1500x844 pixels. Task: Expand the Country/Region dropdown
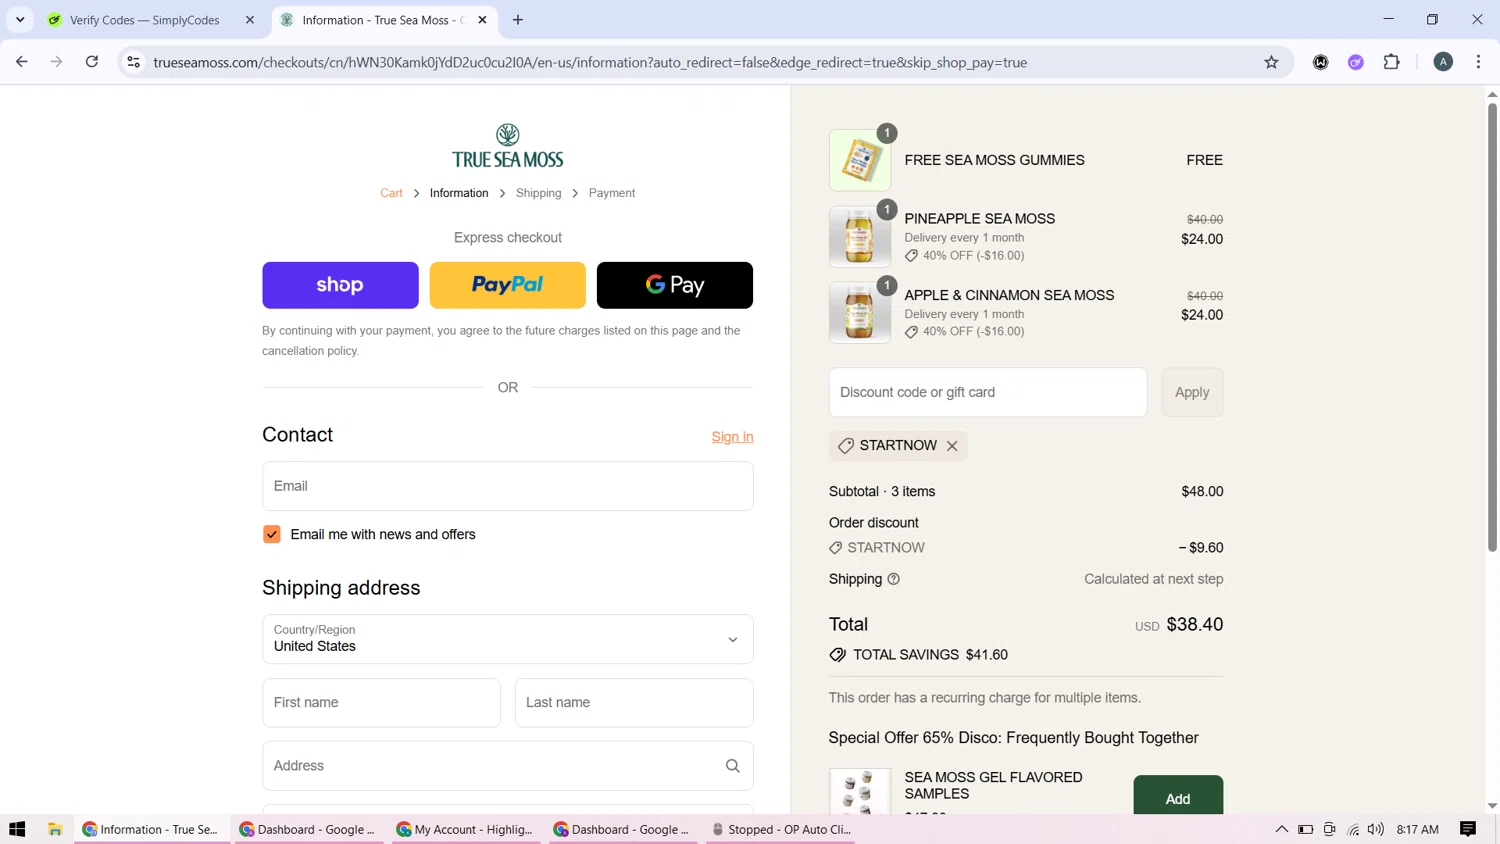point(507,639)
